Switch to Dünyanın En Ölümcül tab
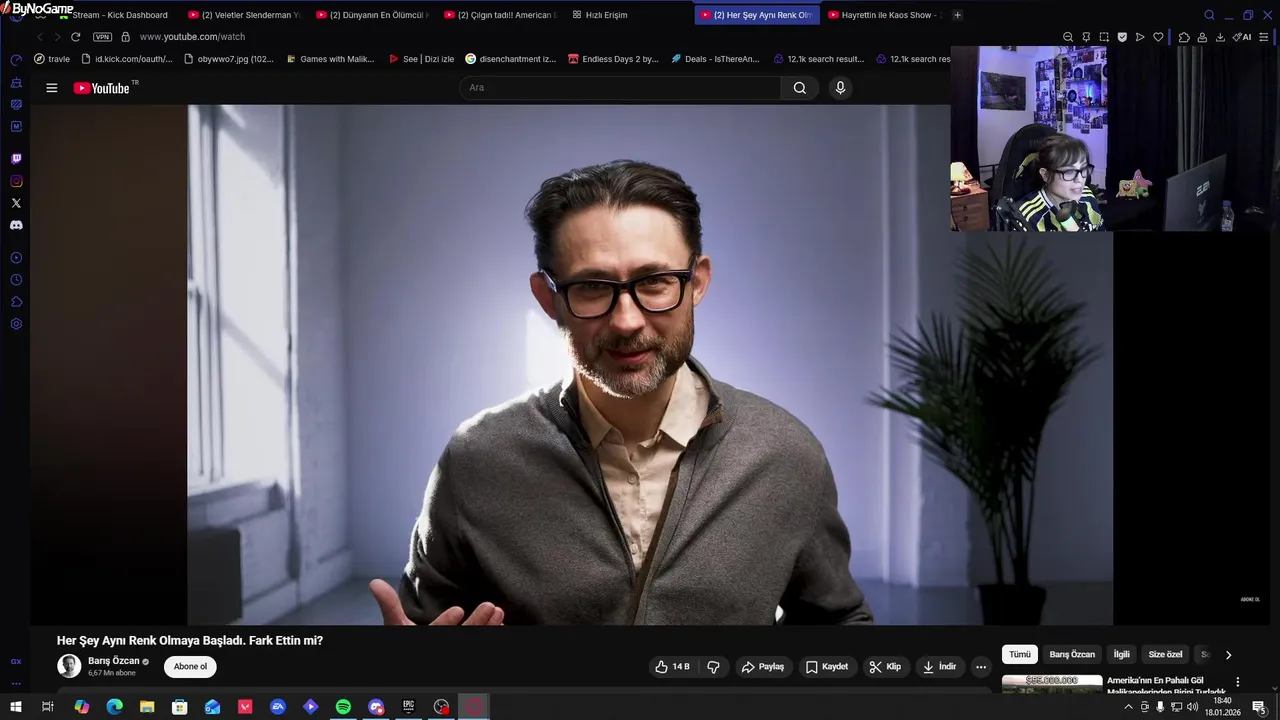The height and width of the screenshot is (720, 1280). [372, 15]
